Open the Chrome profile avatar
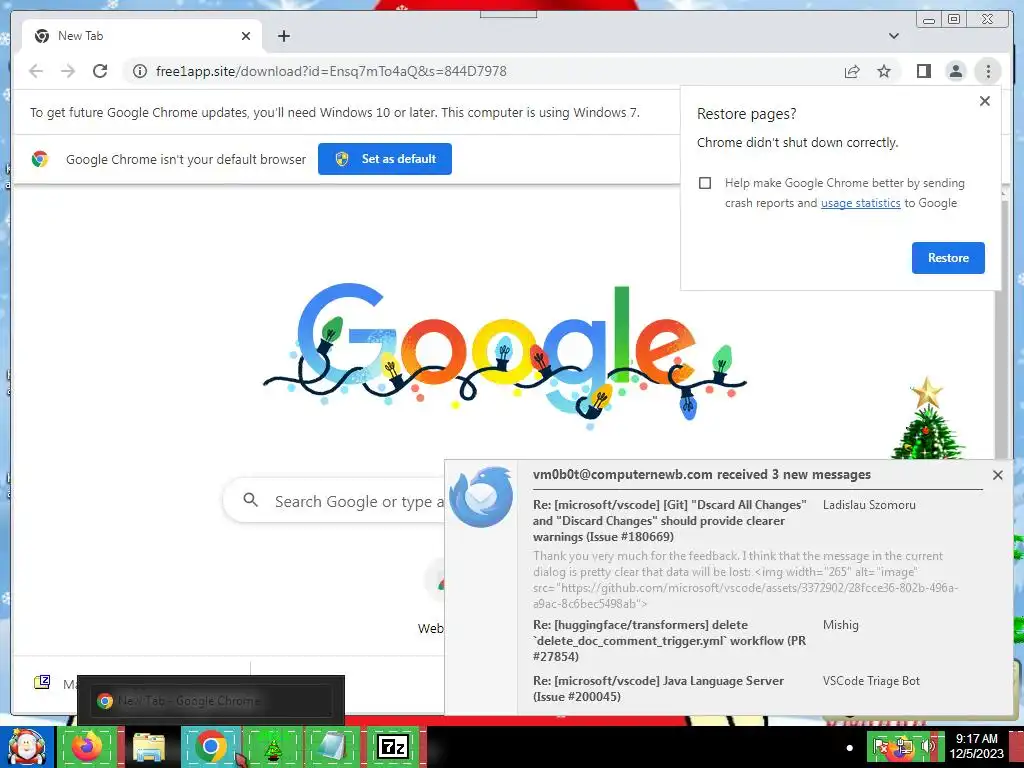 click(x=955, y=71)
